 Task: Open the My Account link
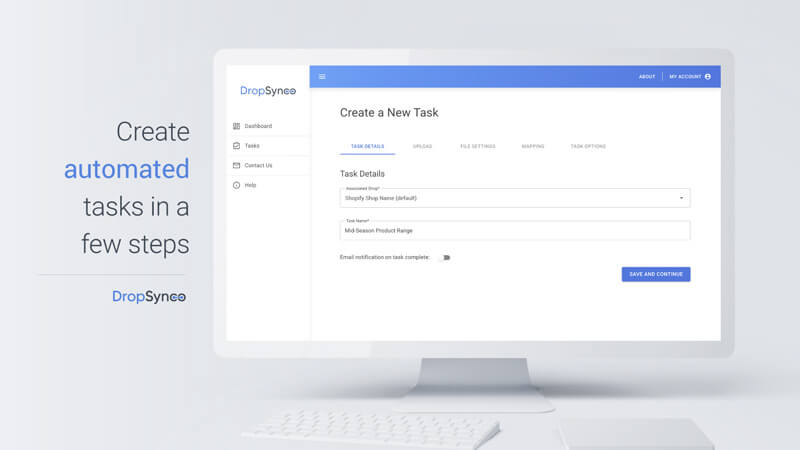point(685,77)
